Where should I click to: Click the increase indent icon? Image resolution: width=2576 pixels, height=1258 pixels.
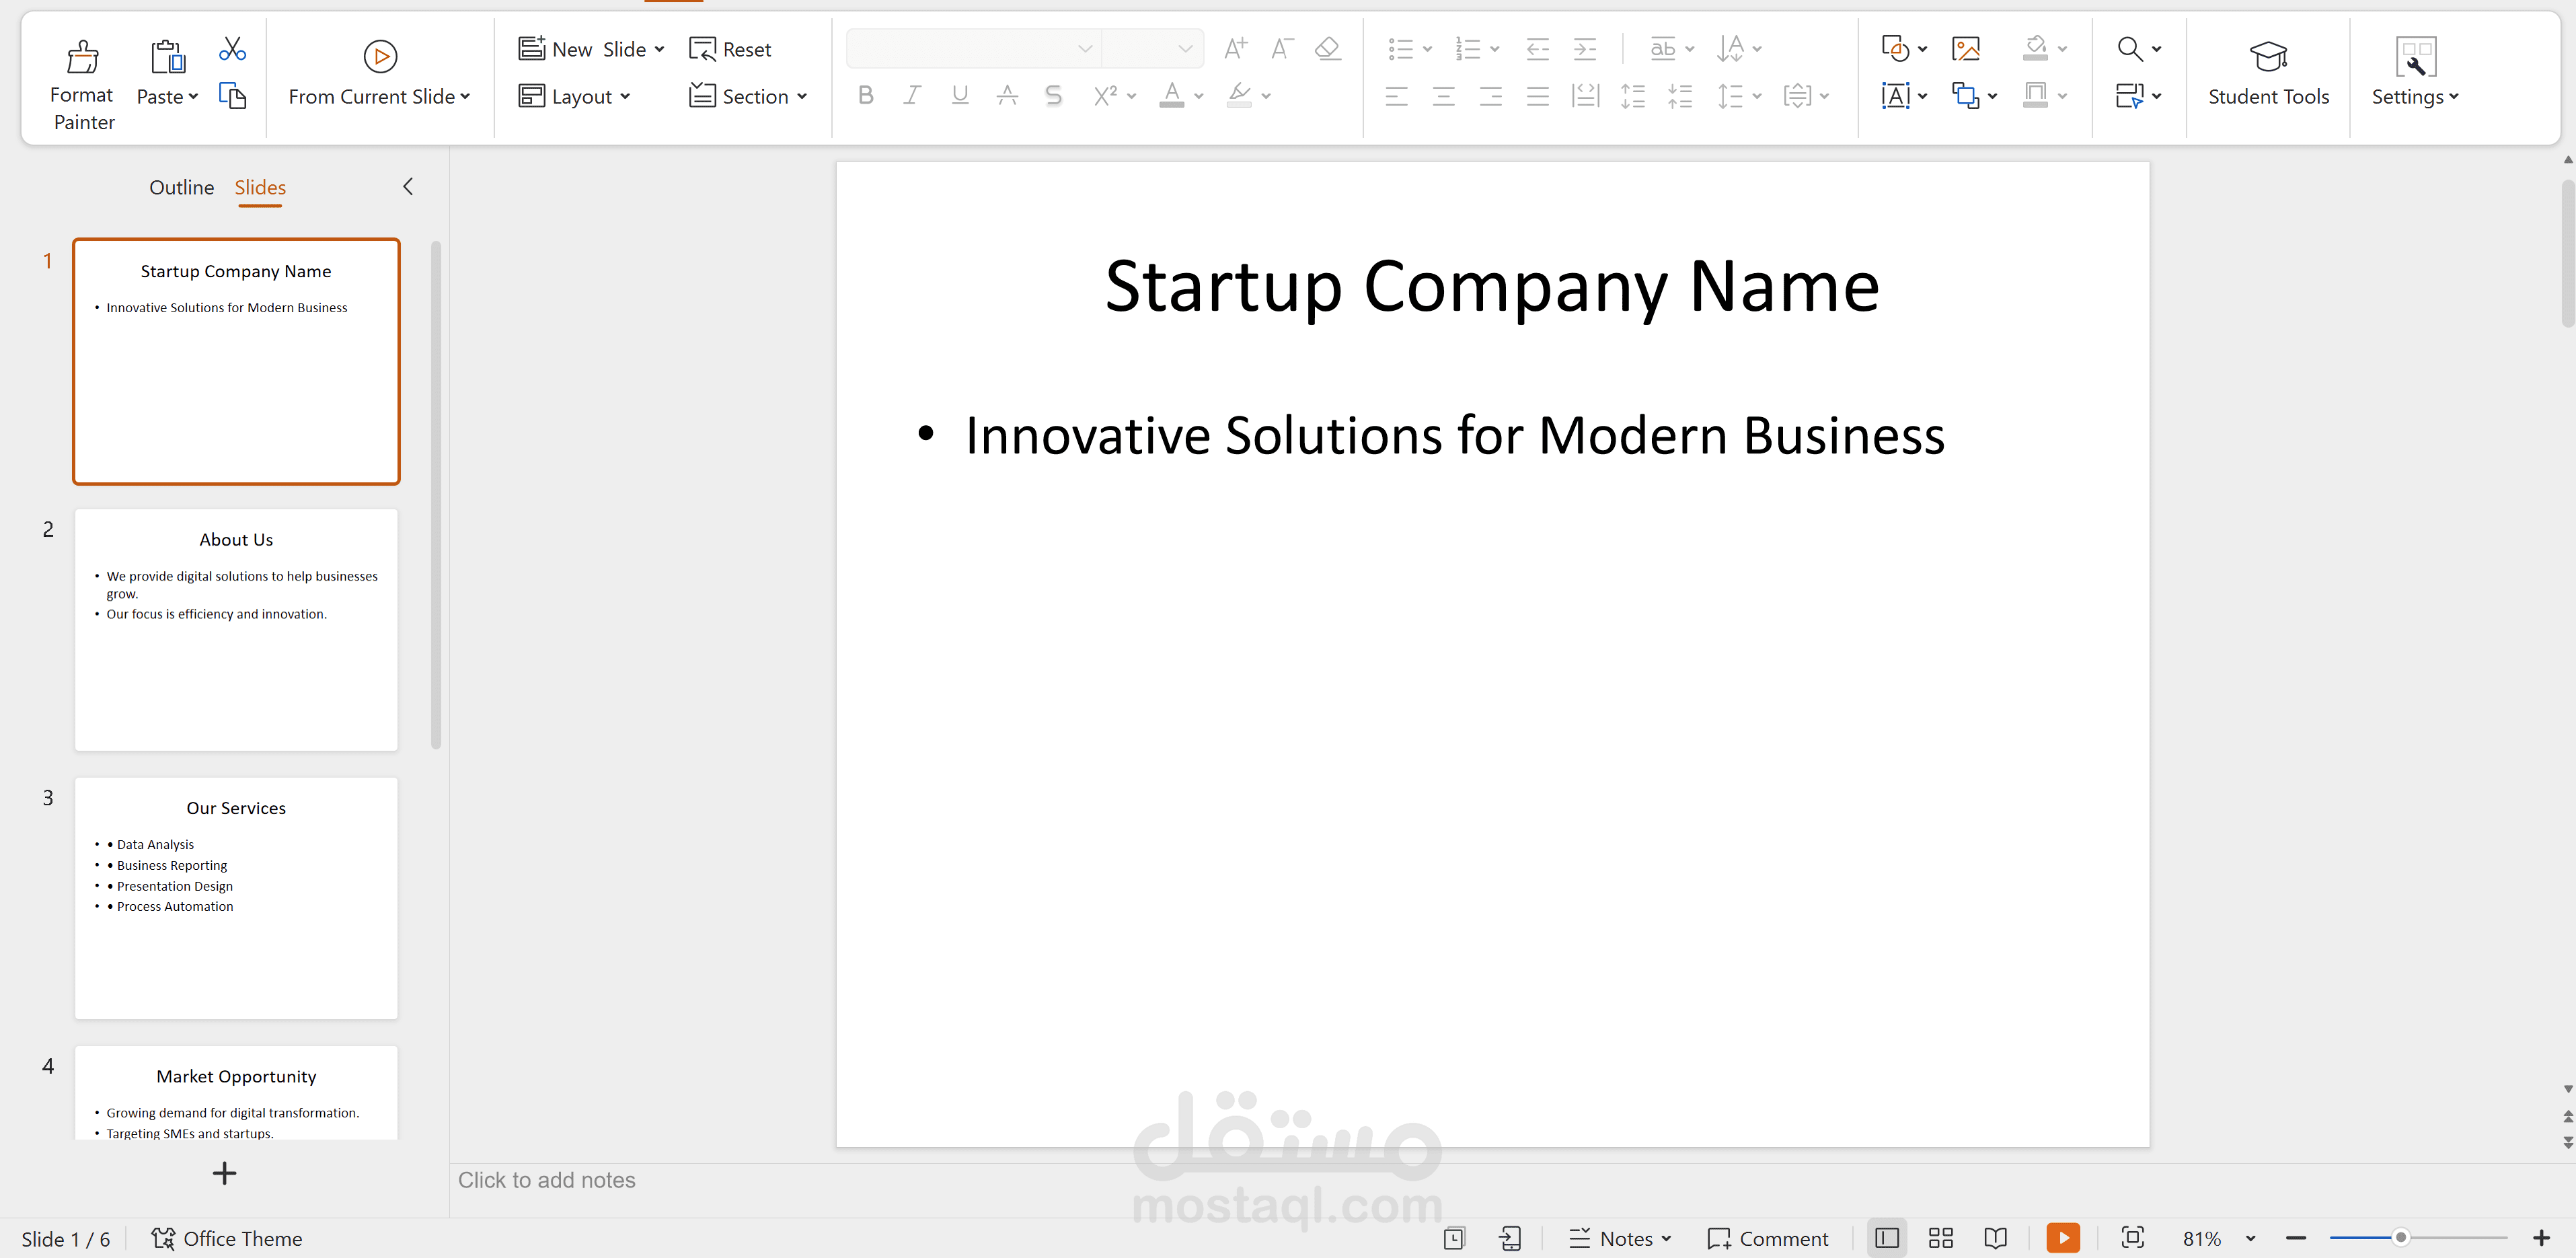click(x=1585, y=48)
